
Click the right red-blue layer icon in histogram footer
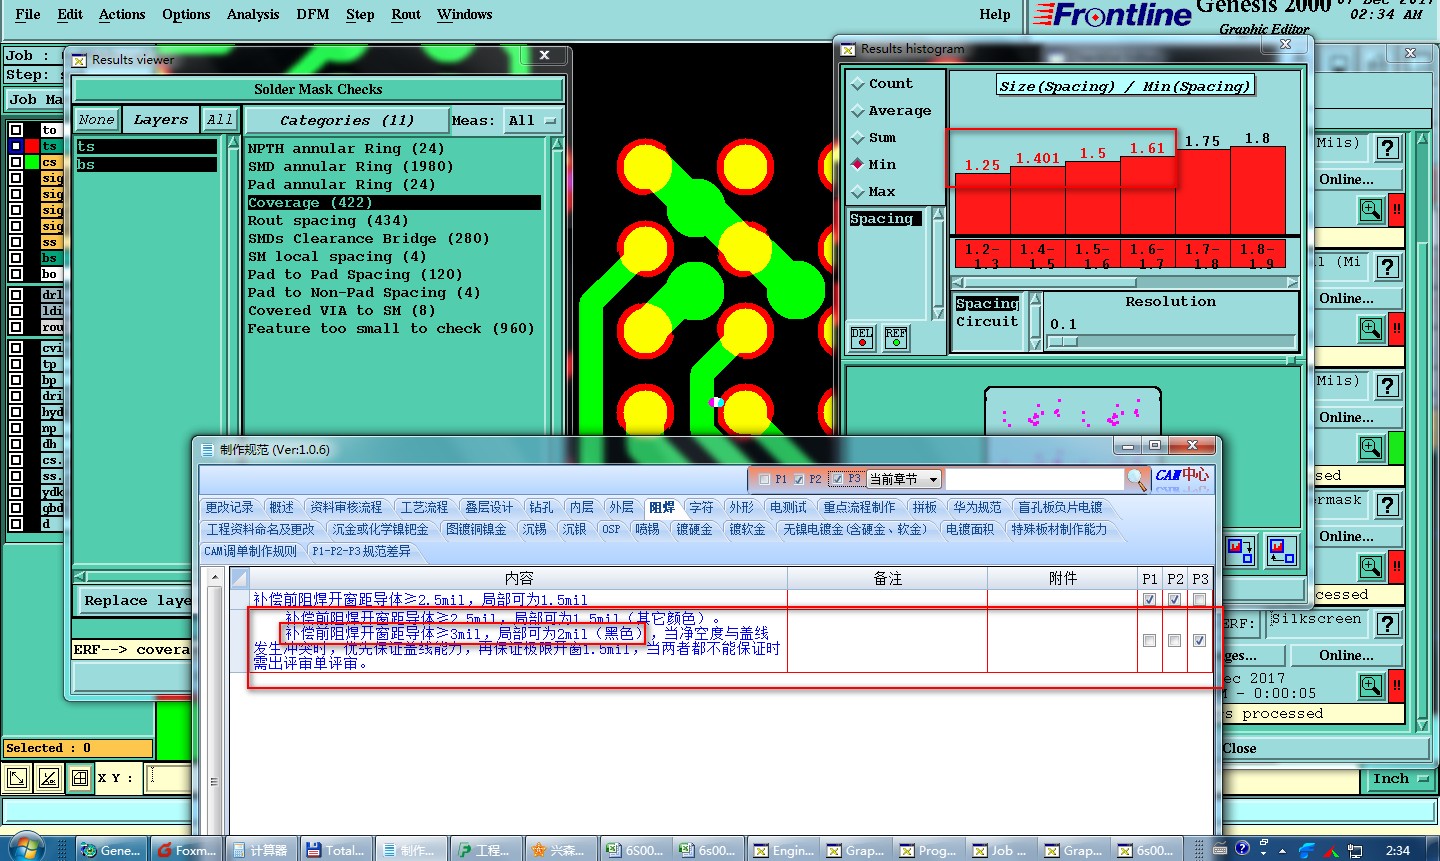(x=1281, y=551)
